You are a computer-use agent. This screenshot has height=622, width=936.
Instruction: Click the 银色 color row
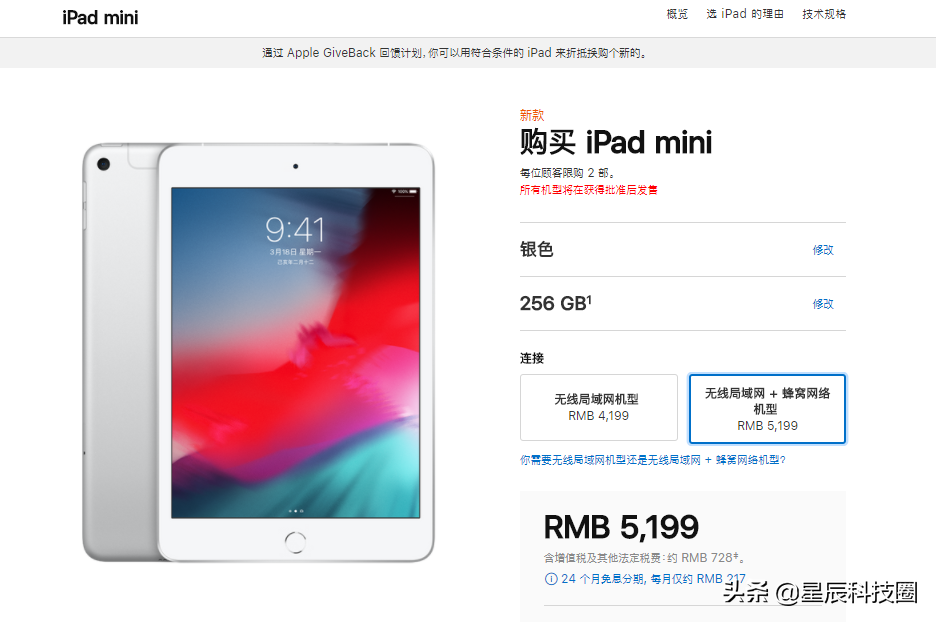pyautogui.click(x=683, y=250)
